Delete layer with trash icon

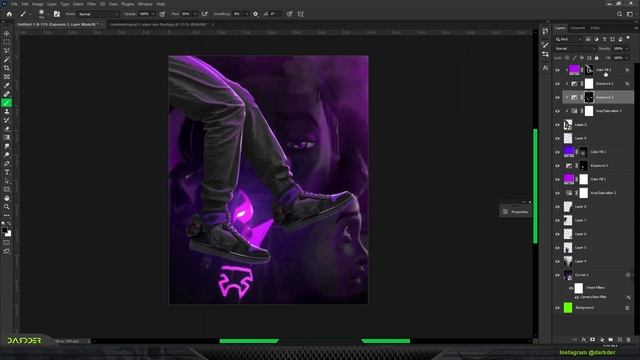click(629, 340)
